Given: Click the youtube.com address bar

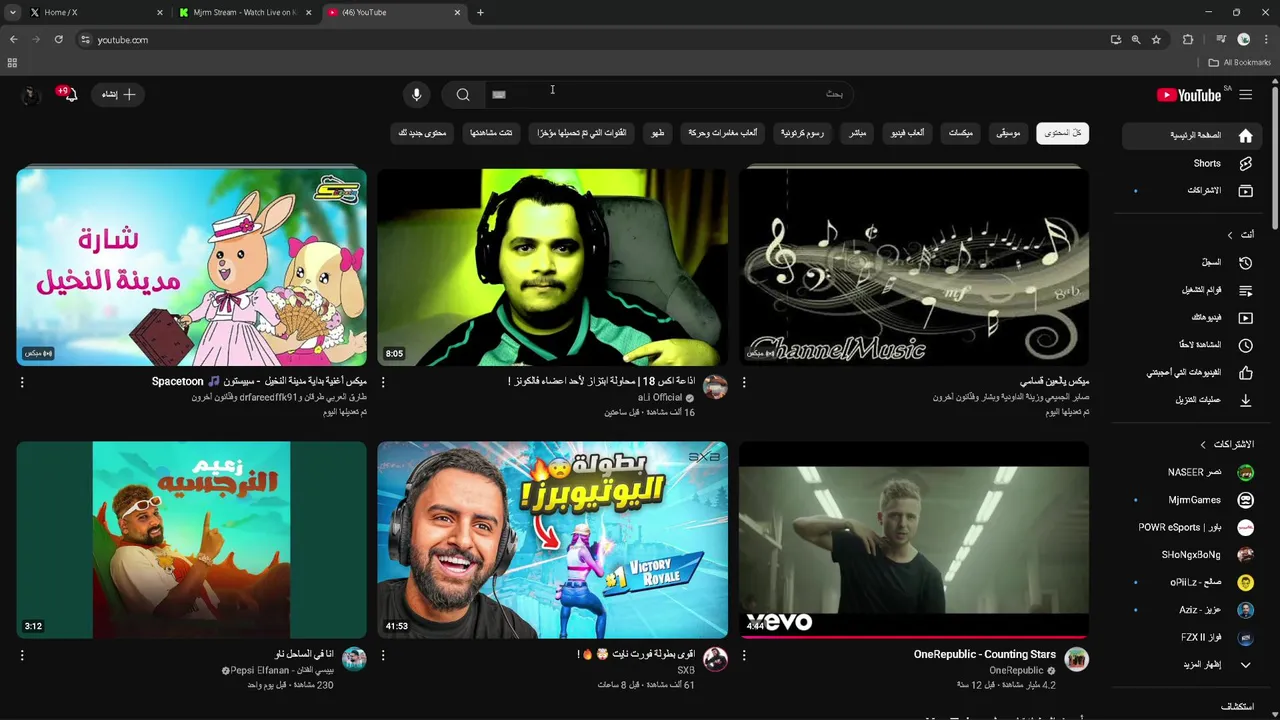Looking at the screenshot, I should pos(590,40).
